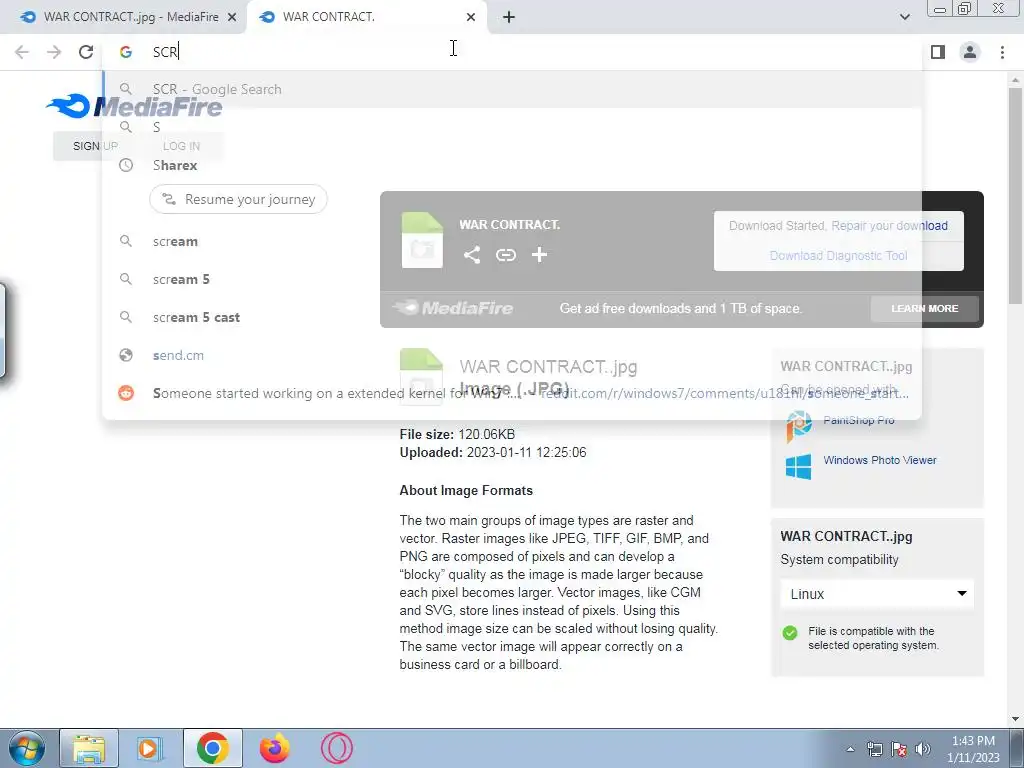Click the green compatibility checkmark icon

(790, 632)
